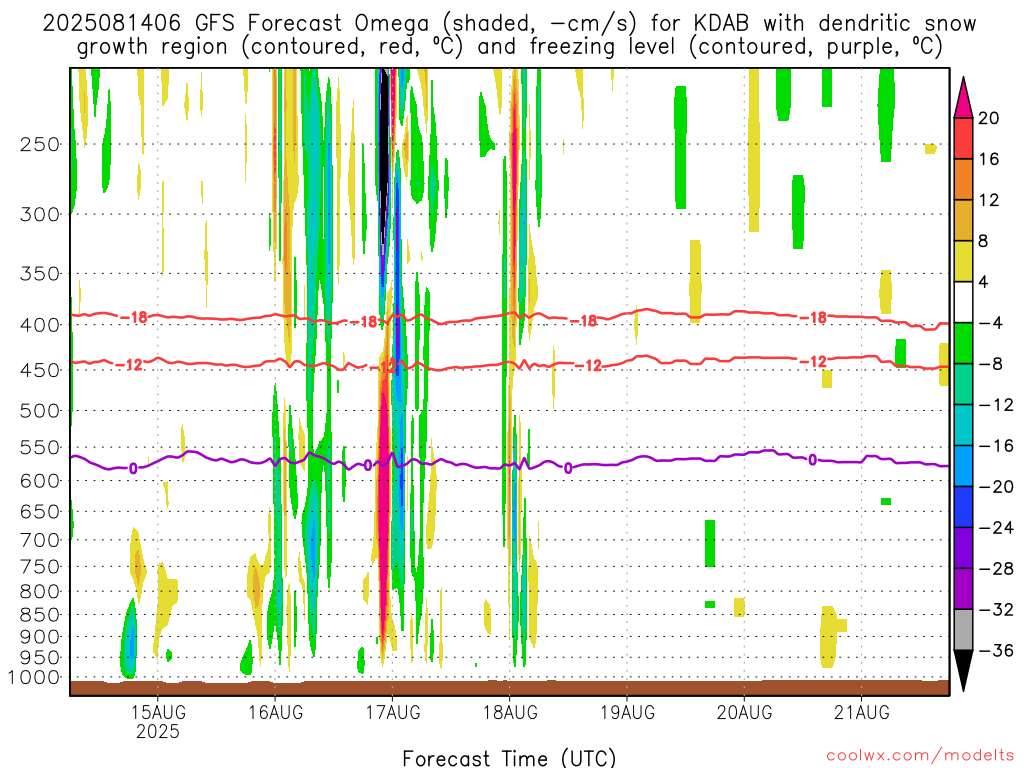Click the 300 pressure axis label

coord(40,214)
